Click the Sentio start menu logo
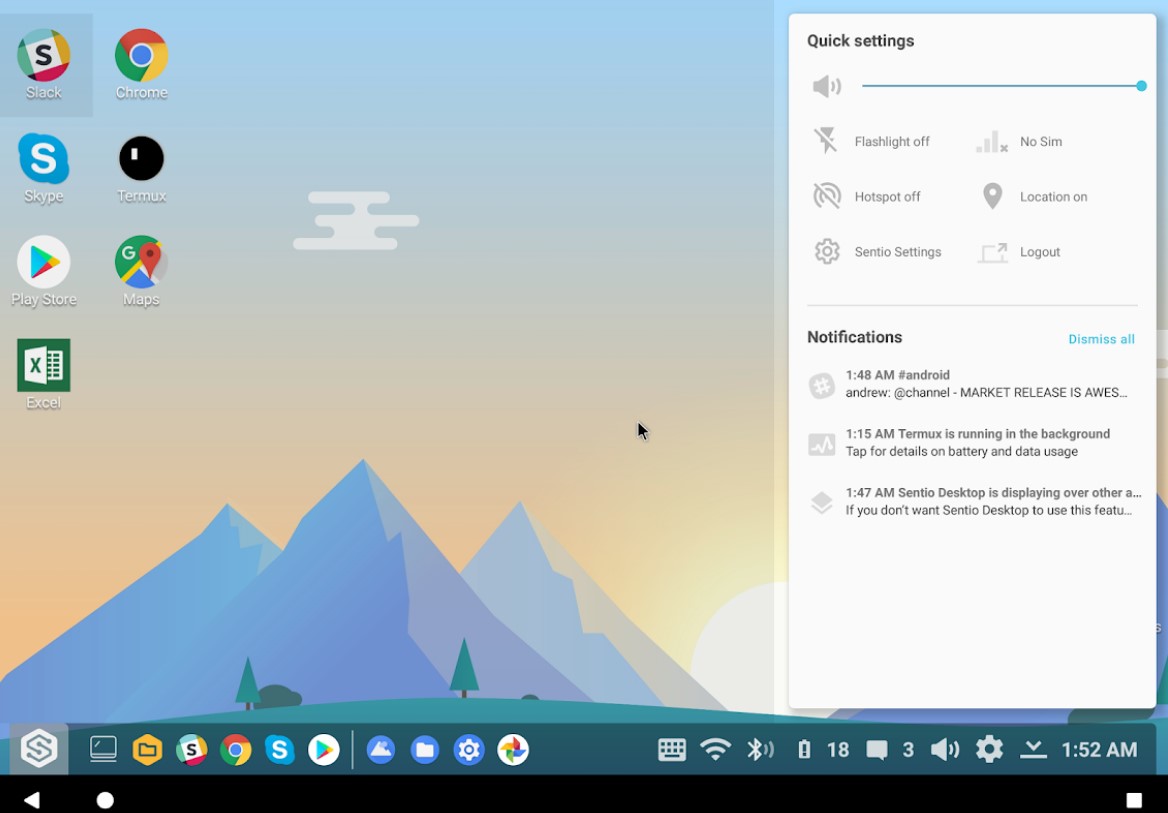 coord(39,748)
